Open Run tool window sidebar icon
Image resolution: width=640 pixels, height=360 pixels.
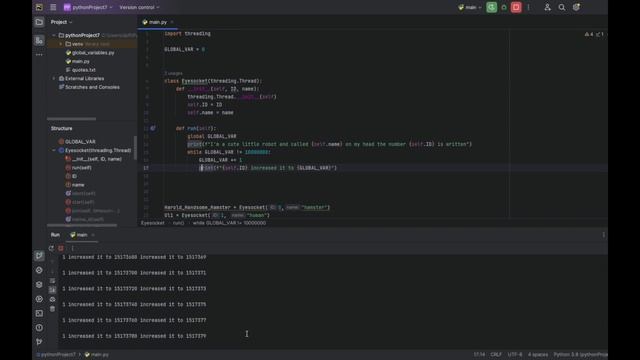click(x=39, y=256)
